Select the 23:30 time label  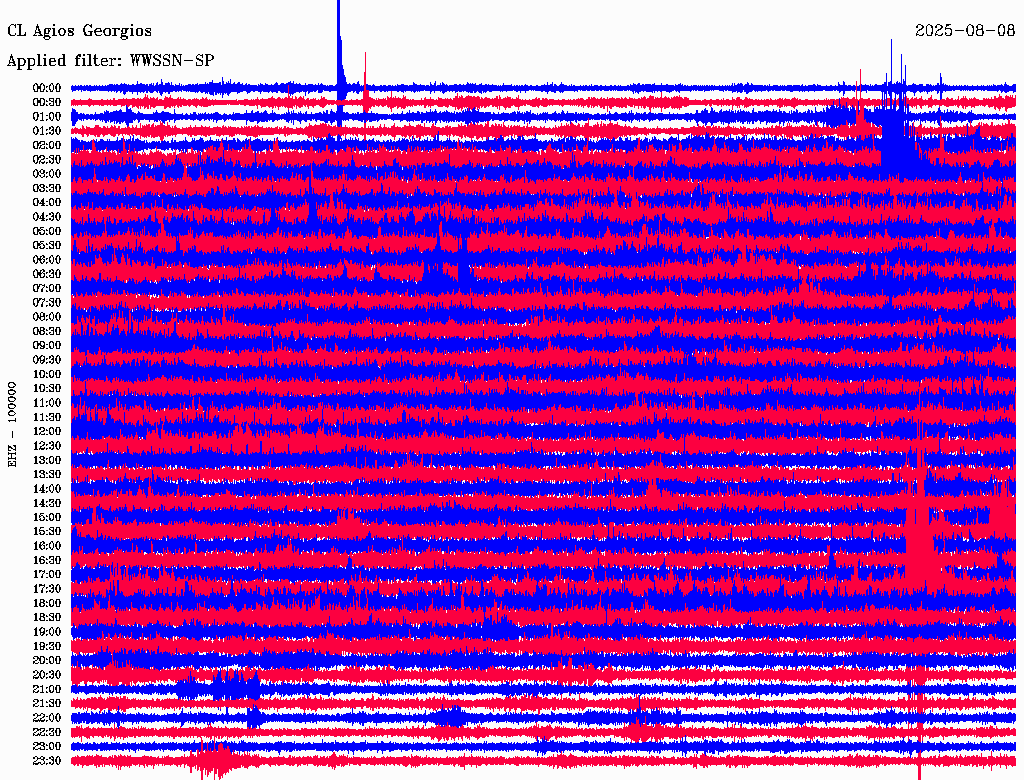pyautogui.click(x=47, y=760)
